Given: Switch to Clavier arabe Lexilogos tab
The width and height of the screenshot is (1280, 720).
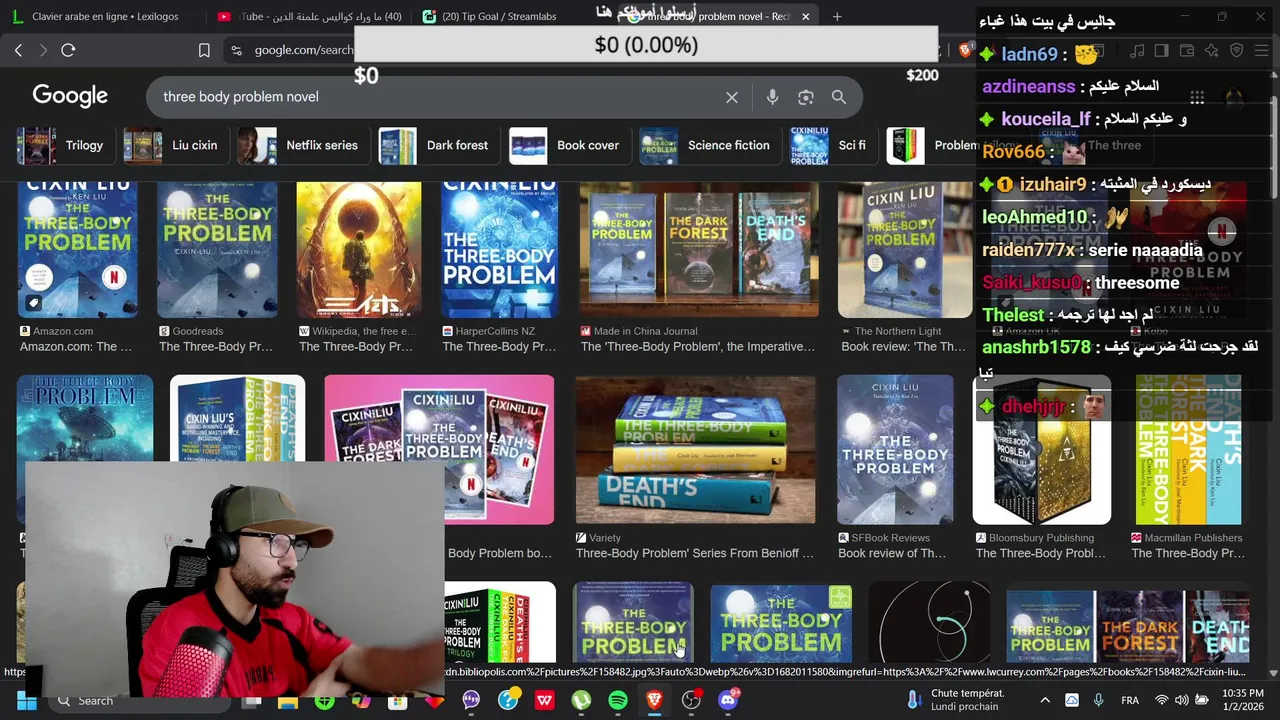Looking at the screenshot, I should click(x=105, y=16).
